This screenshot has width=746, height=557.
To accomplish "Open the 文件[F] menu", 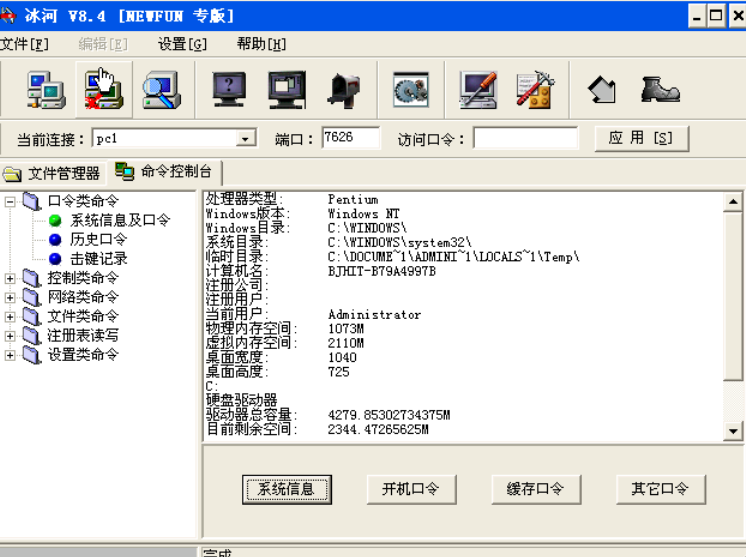I will [24, 44].
